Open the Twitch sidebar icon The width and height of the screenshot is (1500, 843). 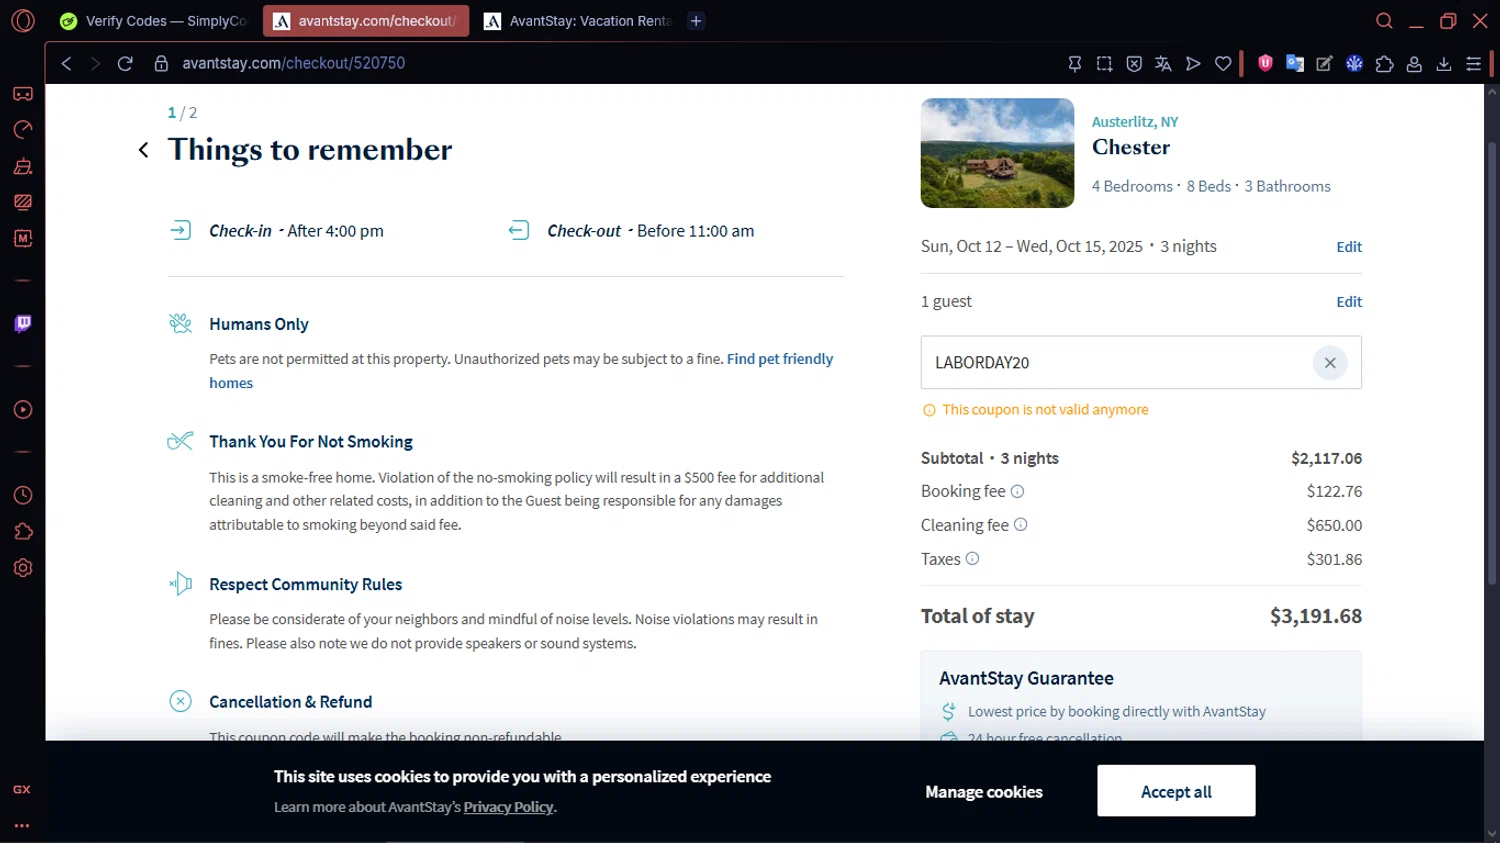click(23, 324)
